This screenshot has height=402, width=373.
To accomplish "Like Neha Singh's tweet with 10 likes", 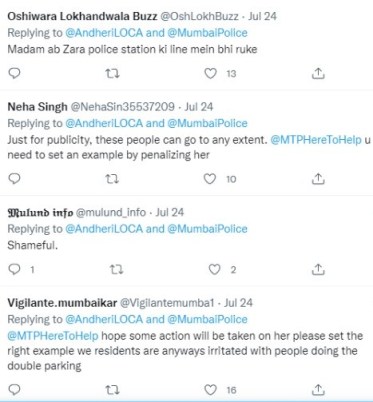I will [x=210, y=179].
